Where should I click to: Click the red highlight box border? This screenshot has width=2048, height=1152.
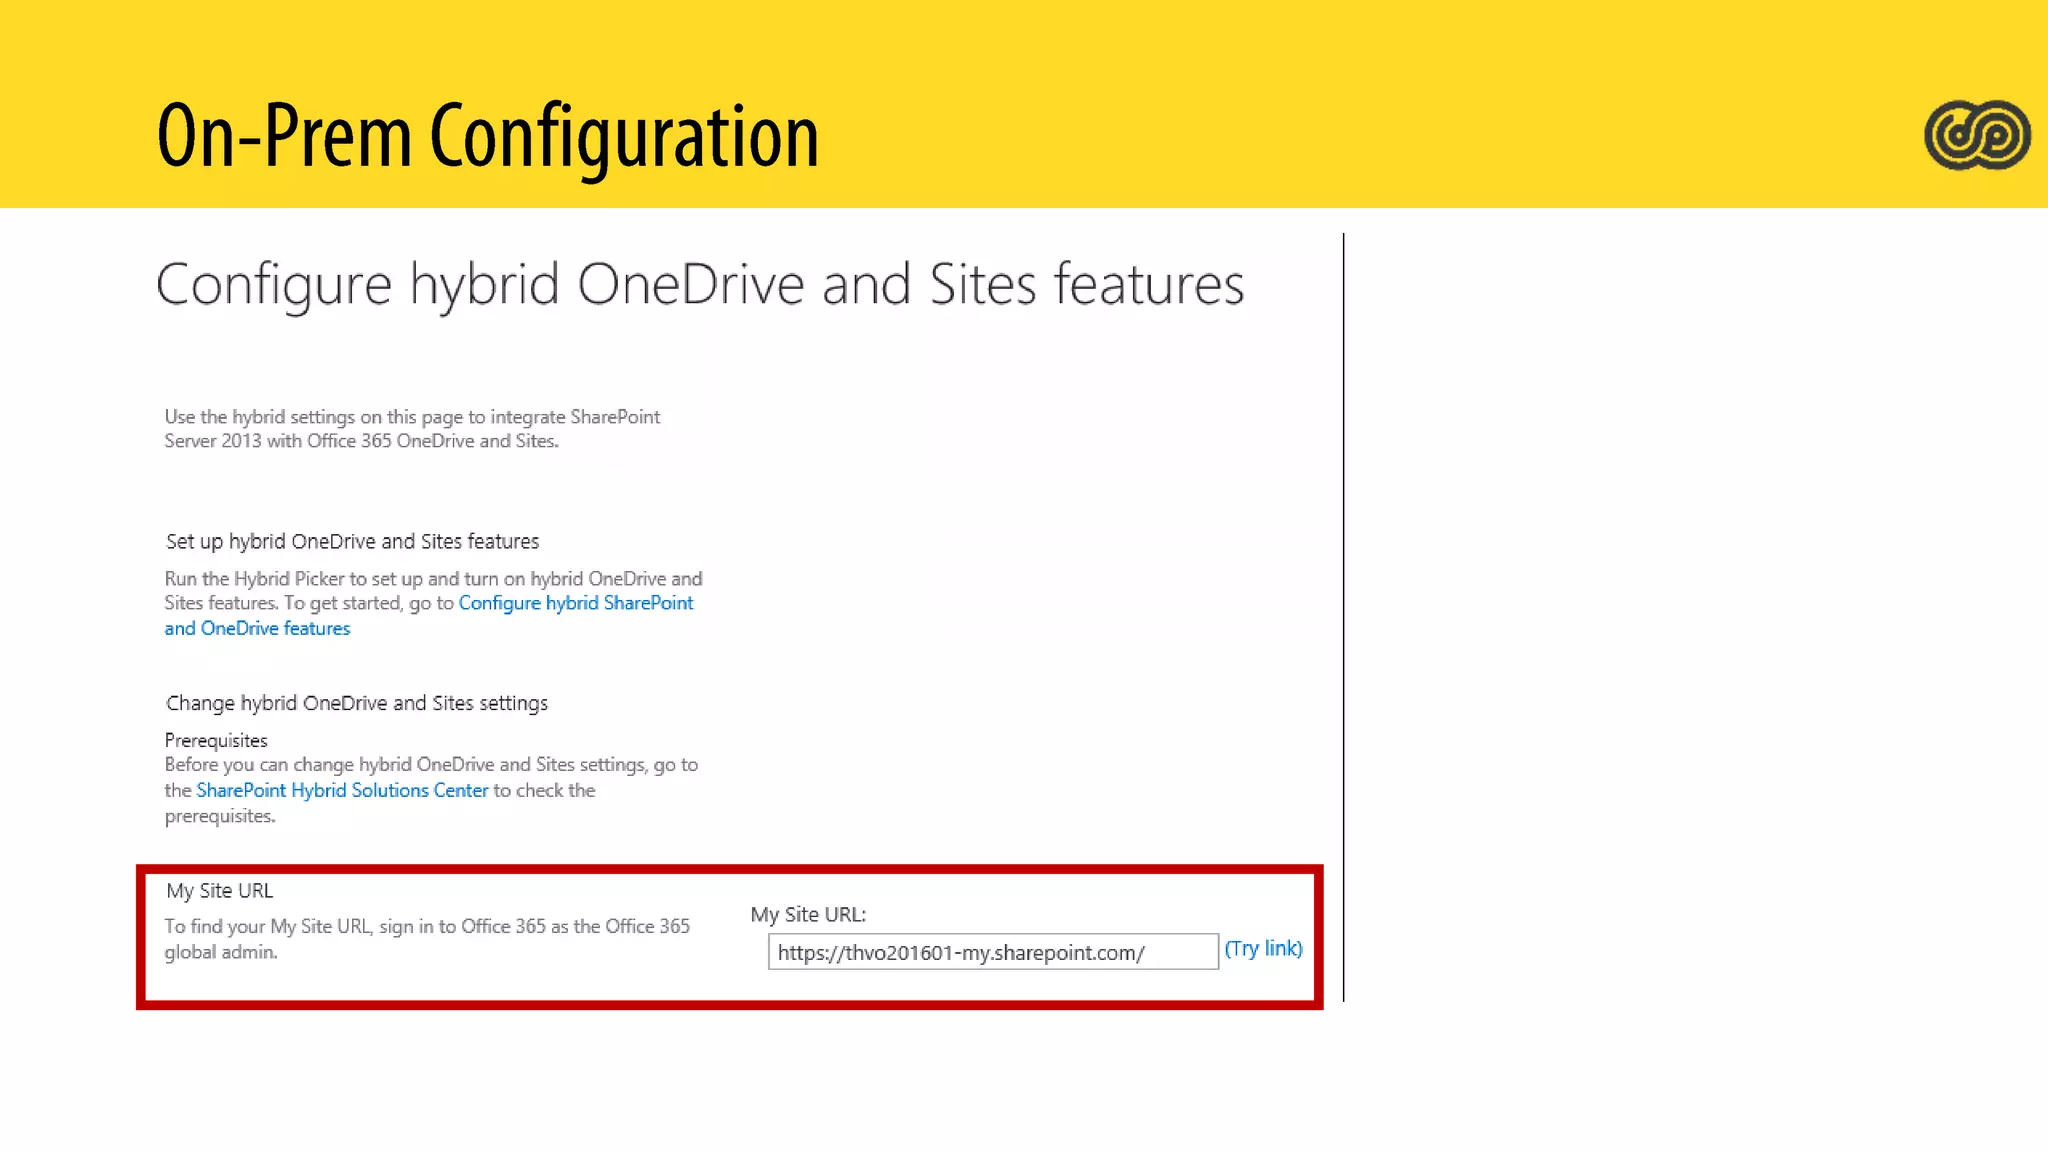pyautogui.click(x=730, y=870)
